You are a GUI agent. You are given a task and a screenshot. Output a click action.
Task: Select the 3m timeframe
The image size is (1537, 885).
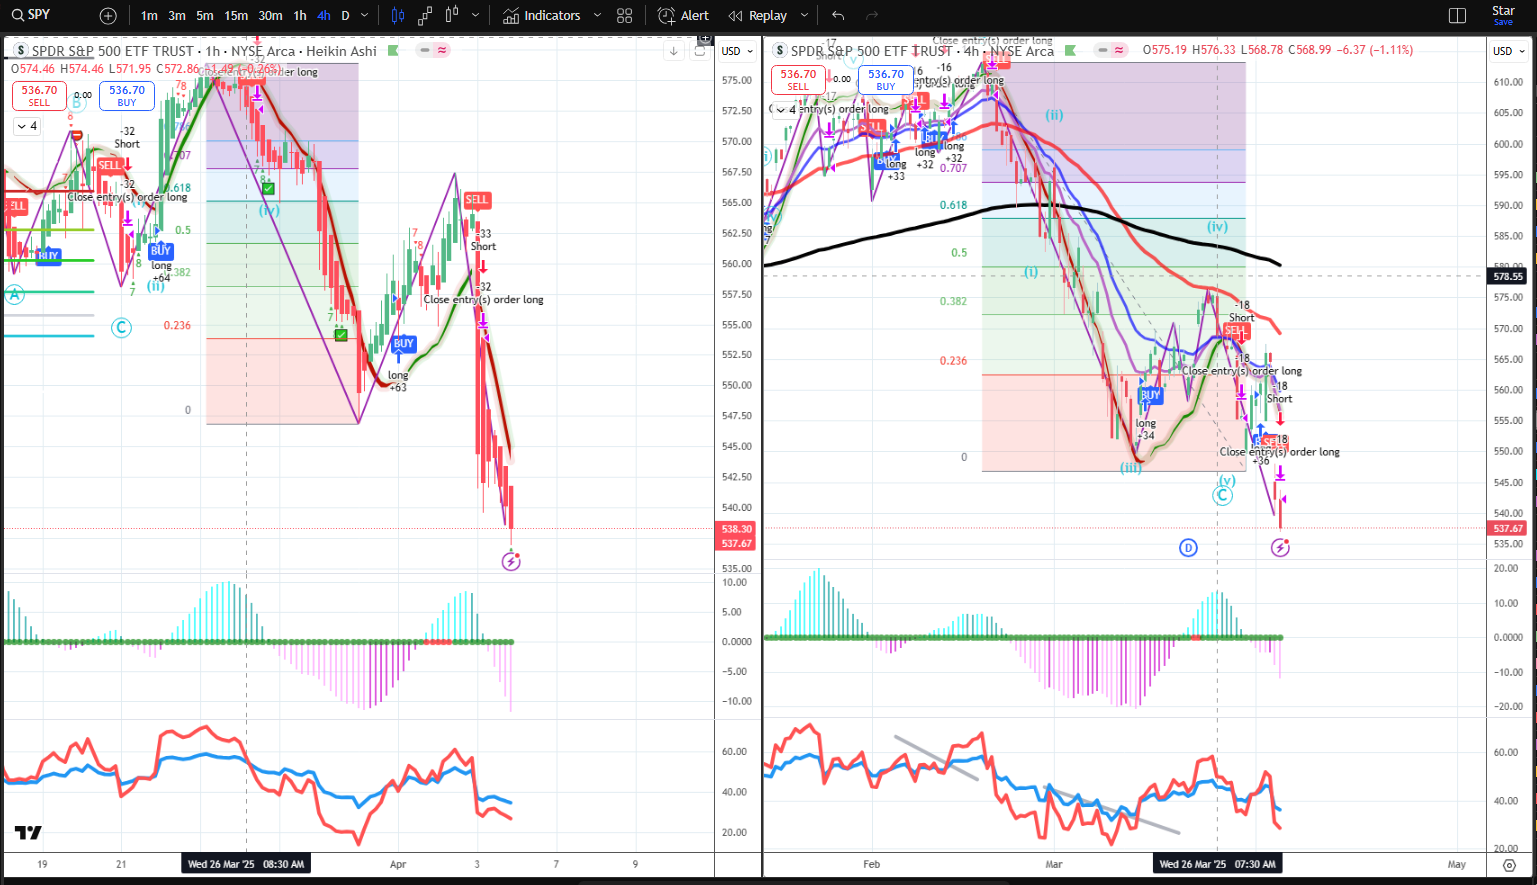(177, 16)
